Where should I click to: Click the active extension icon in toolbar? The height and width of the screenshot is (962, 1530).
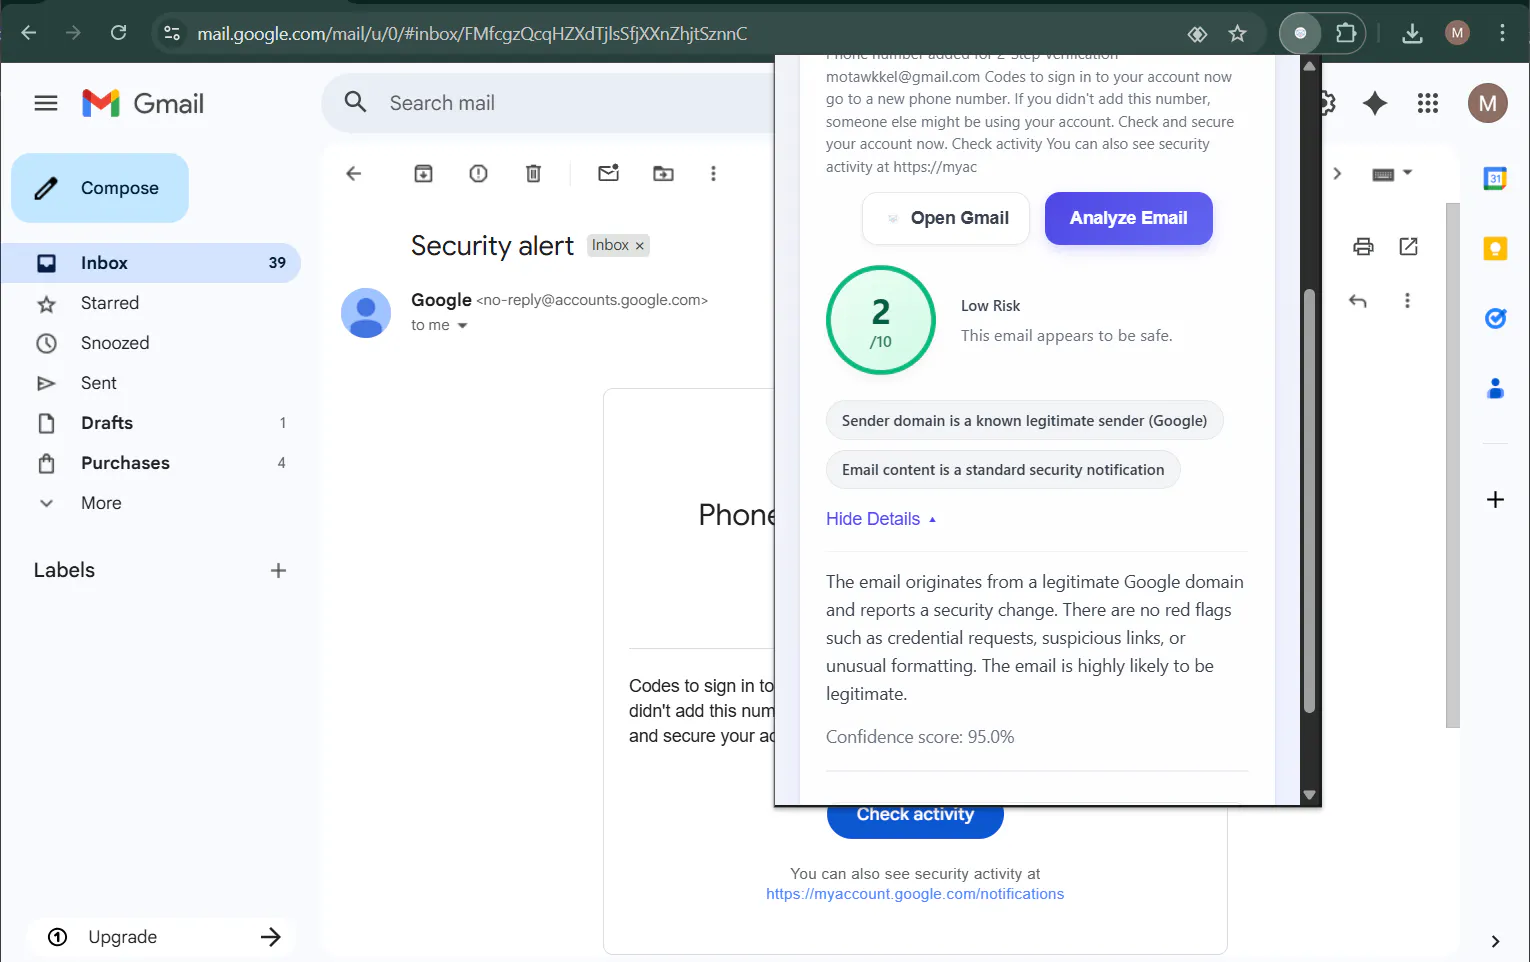[1300, 33]
